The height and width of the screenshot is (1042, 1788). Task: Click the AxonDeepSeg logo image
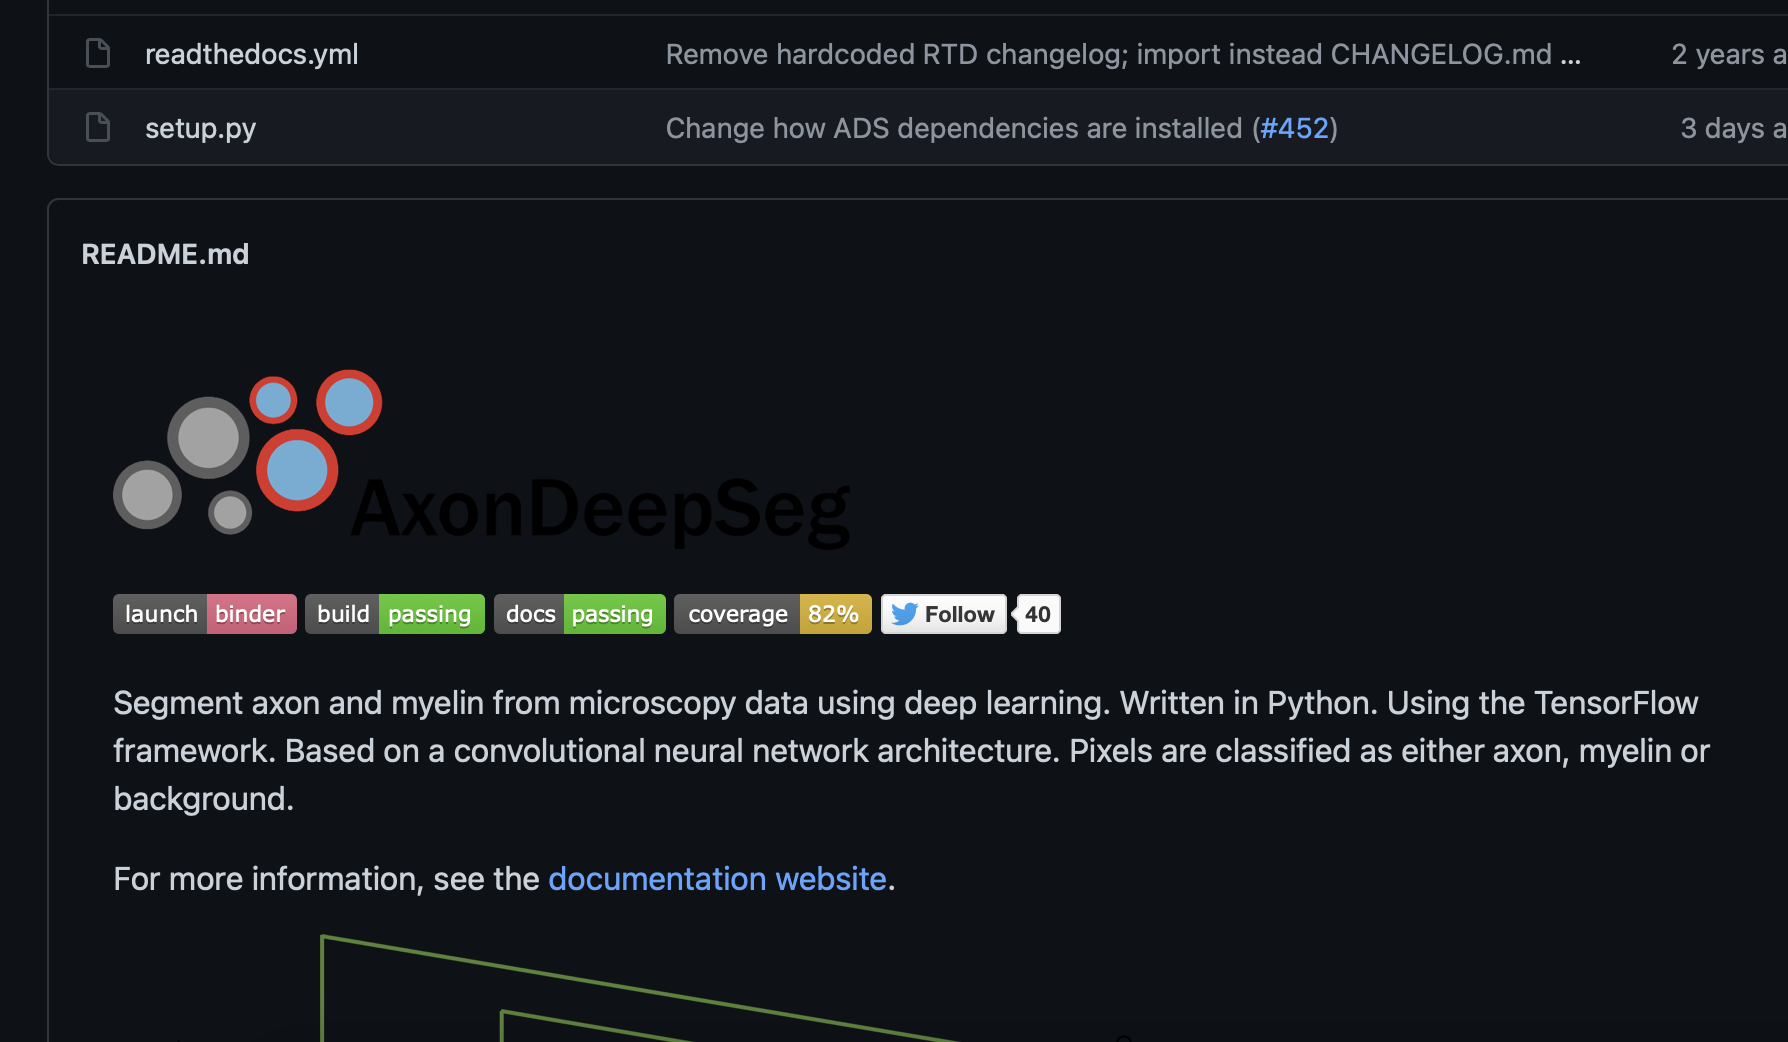[480, 457]
